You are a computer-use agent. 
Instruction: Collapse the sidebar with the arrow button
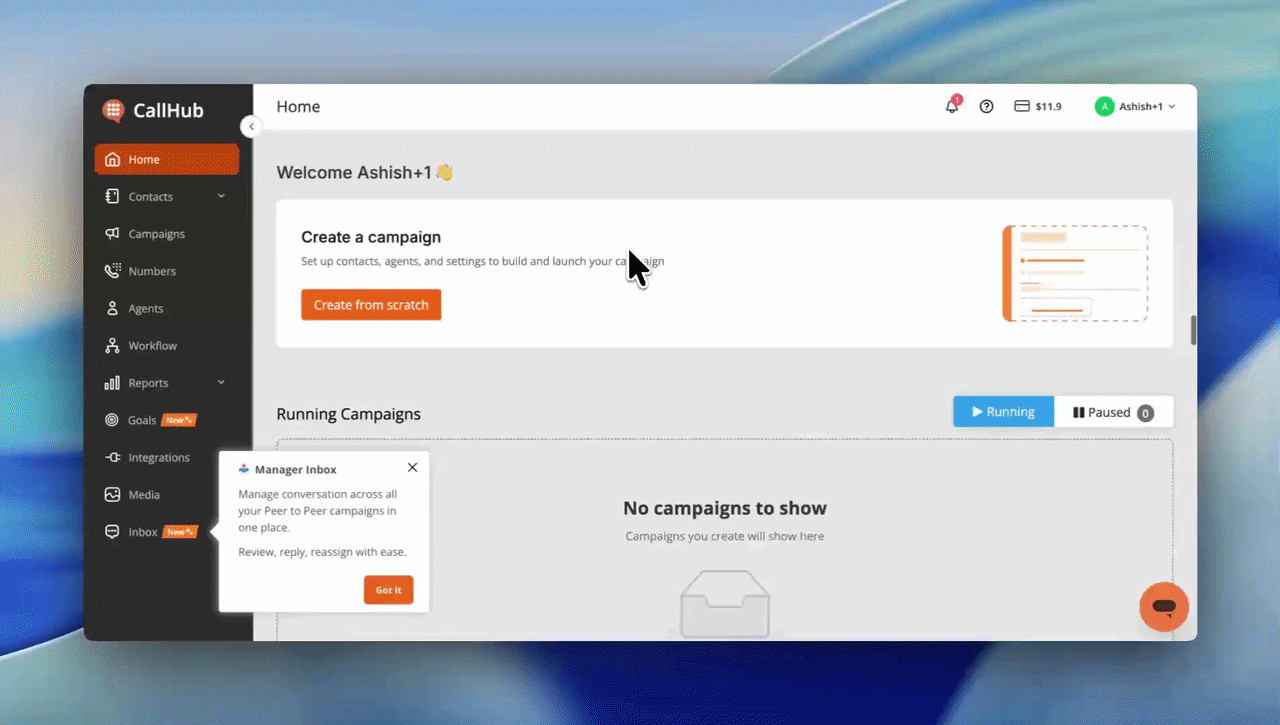pyautogui.click(x=251, y=127)
